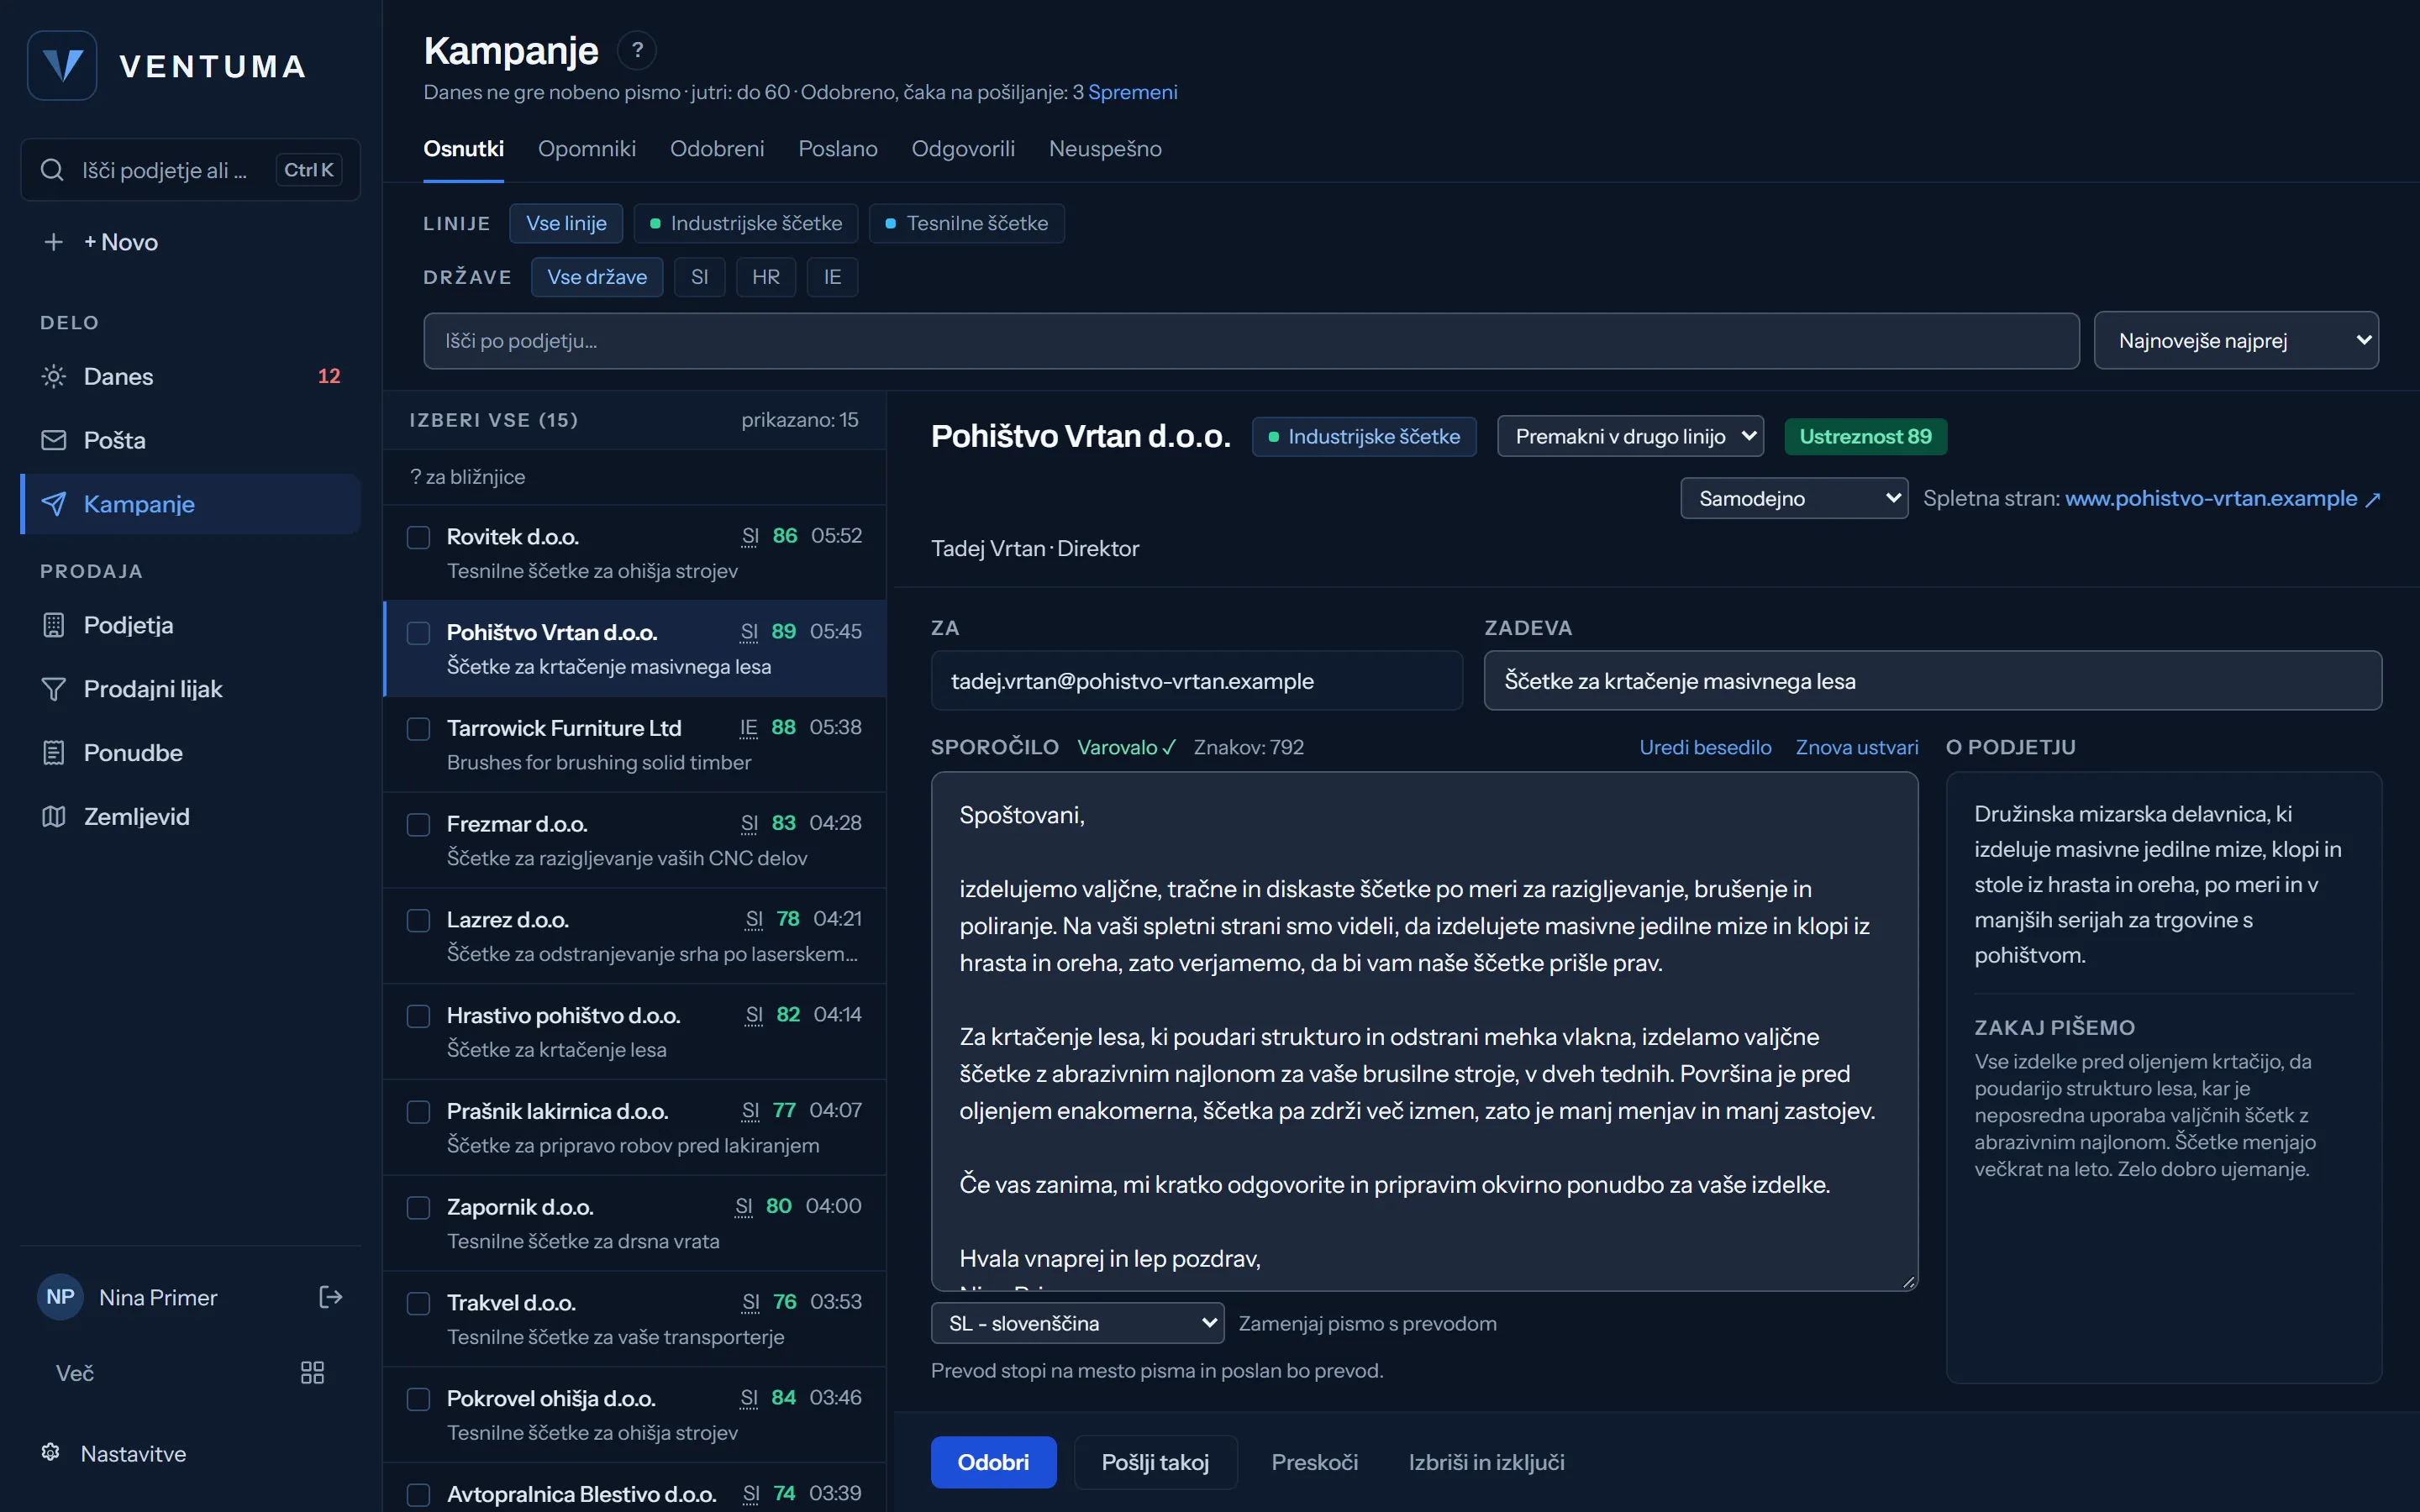
Task: Click the grid icon next to Več
Action: tap(312, 1372)
